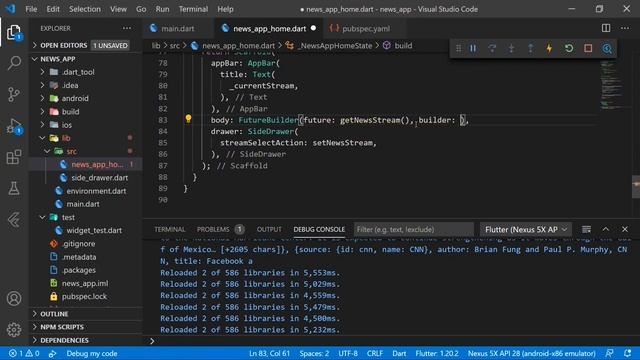The height and width of the screenshot is (360, 640).
Task: Close the bottom panel
Action: click(625, 229)
